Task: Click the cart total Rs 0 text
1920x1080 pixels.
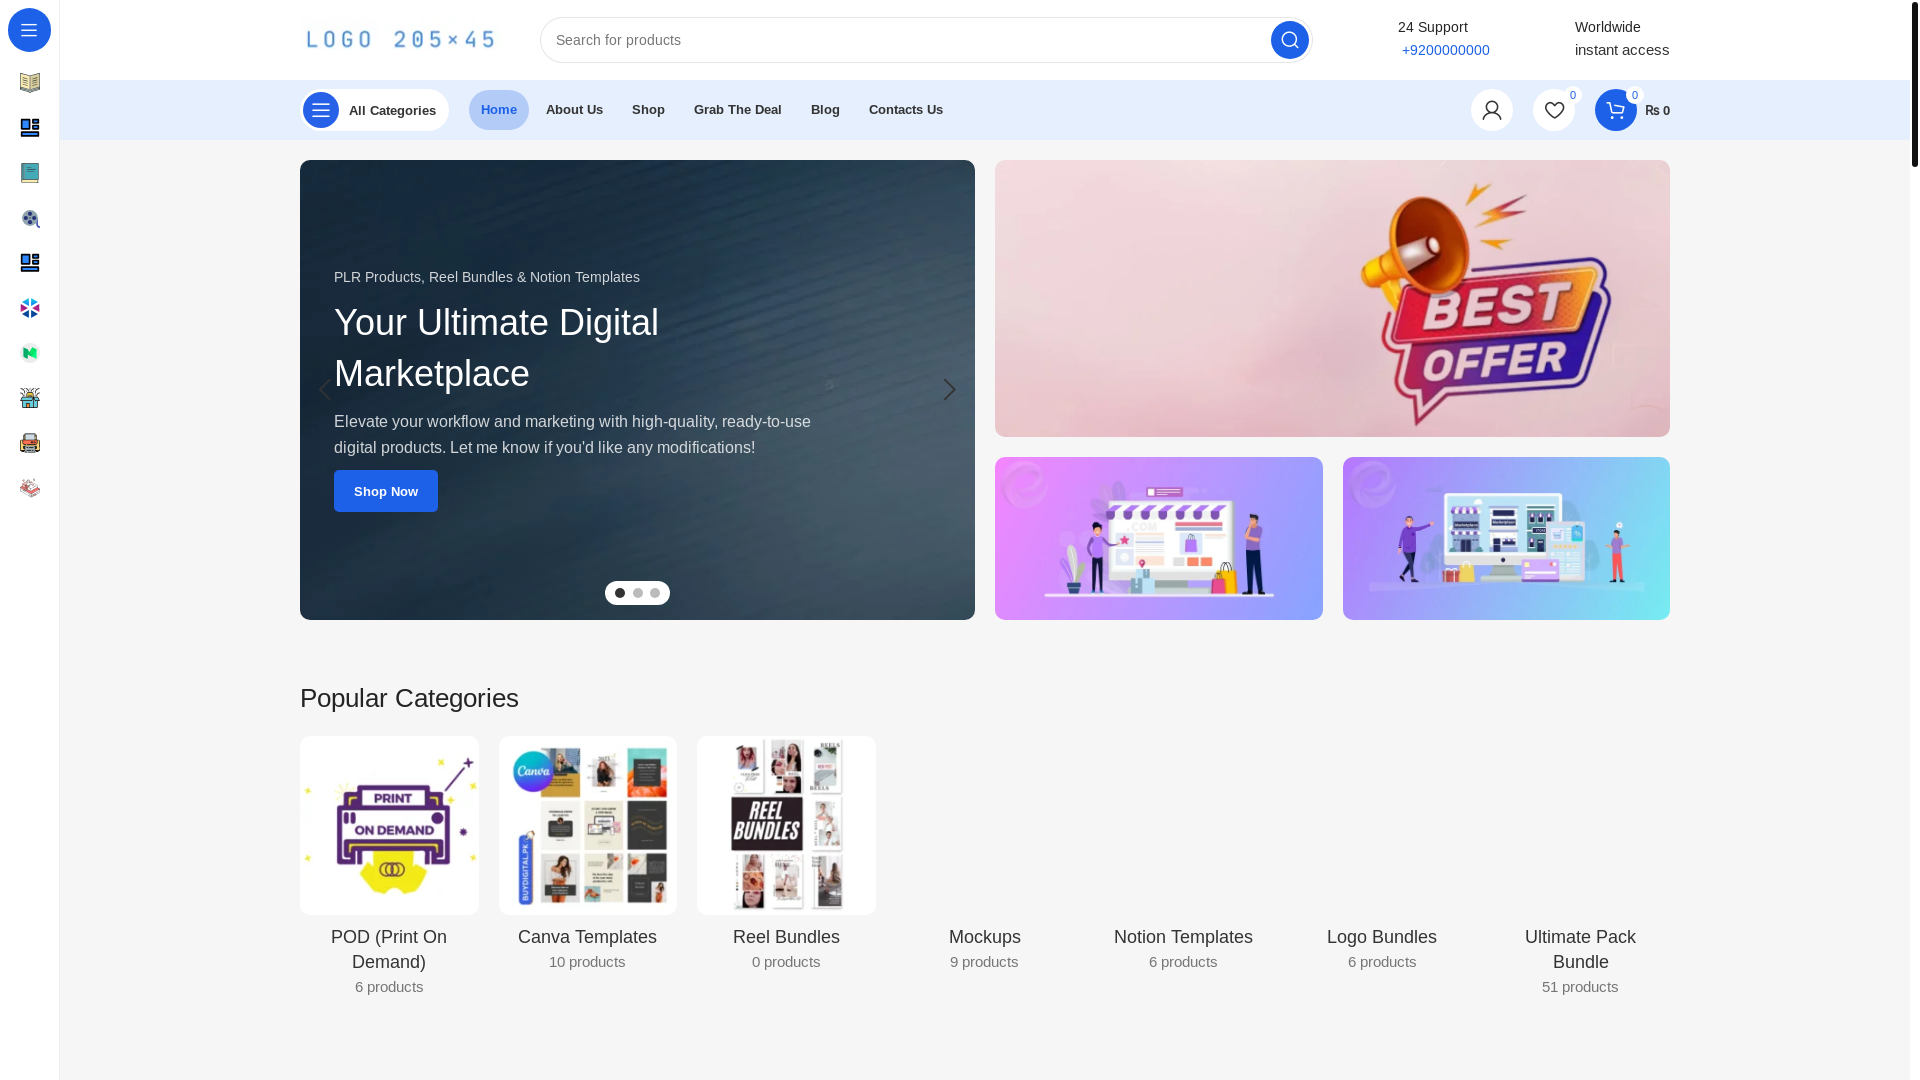Action: click(1657, 111)
